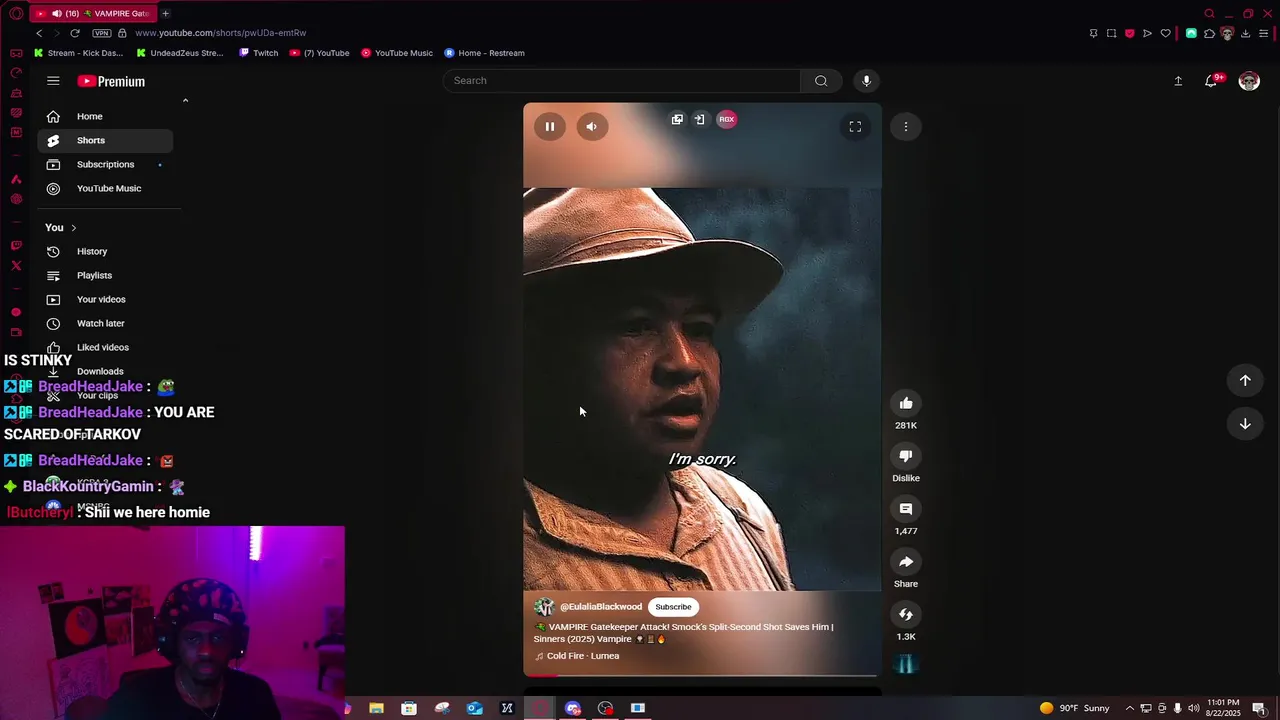Open the extensions cube icon

click(1209, 33)
